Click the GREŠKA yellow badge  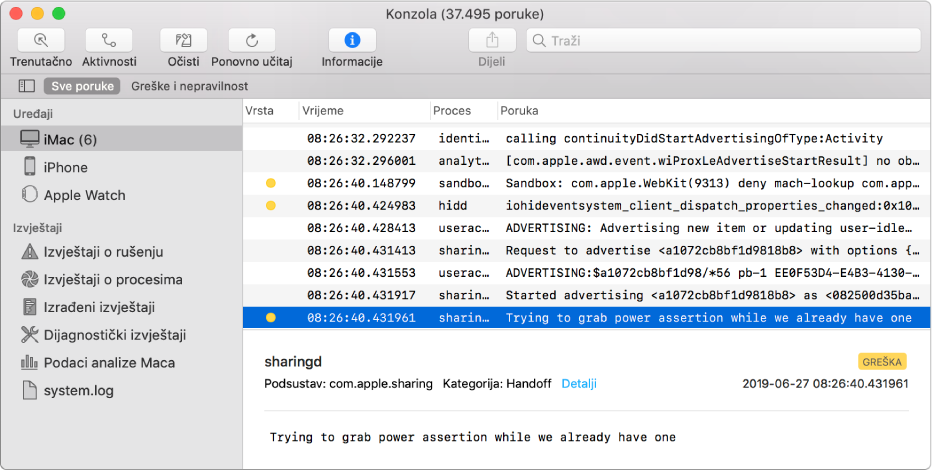[x=882, y=361]
